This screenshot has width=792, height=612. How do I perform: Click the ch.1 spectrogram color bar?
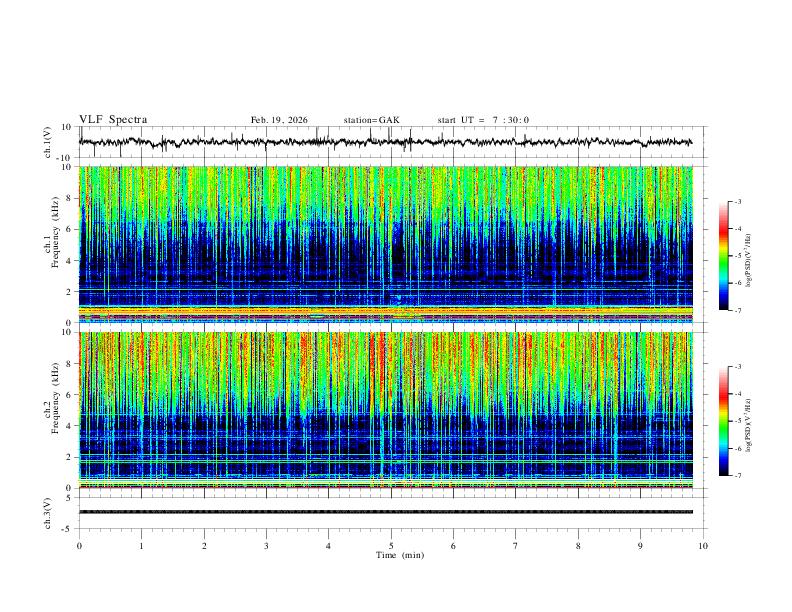click(723, 256)
